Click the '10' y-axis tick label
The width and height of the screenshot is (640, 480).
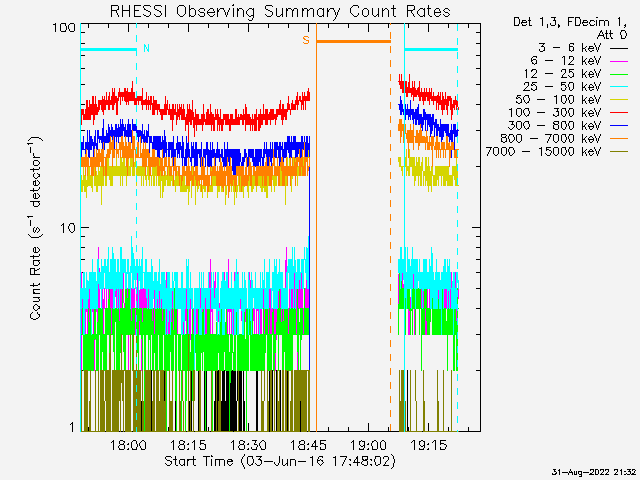(68, 228)
